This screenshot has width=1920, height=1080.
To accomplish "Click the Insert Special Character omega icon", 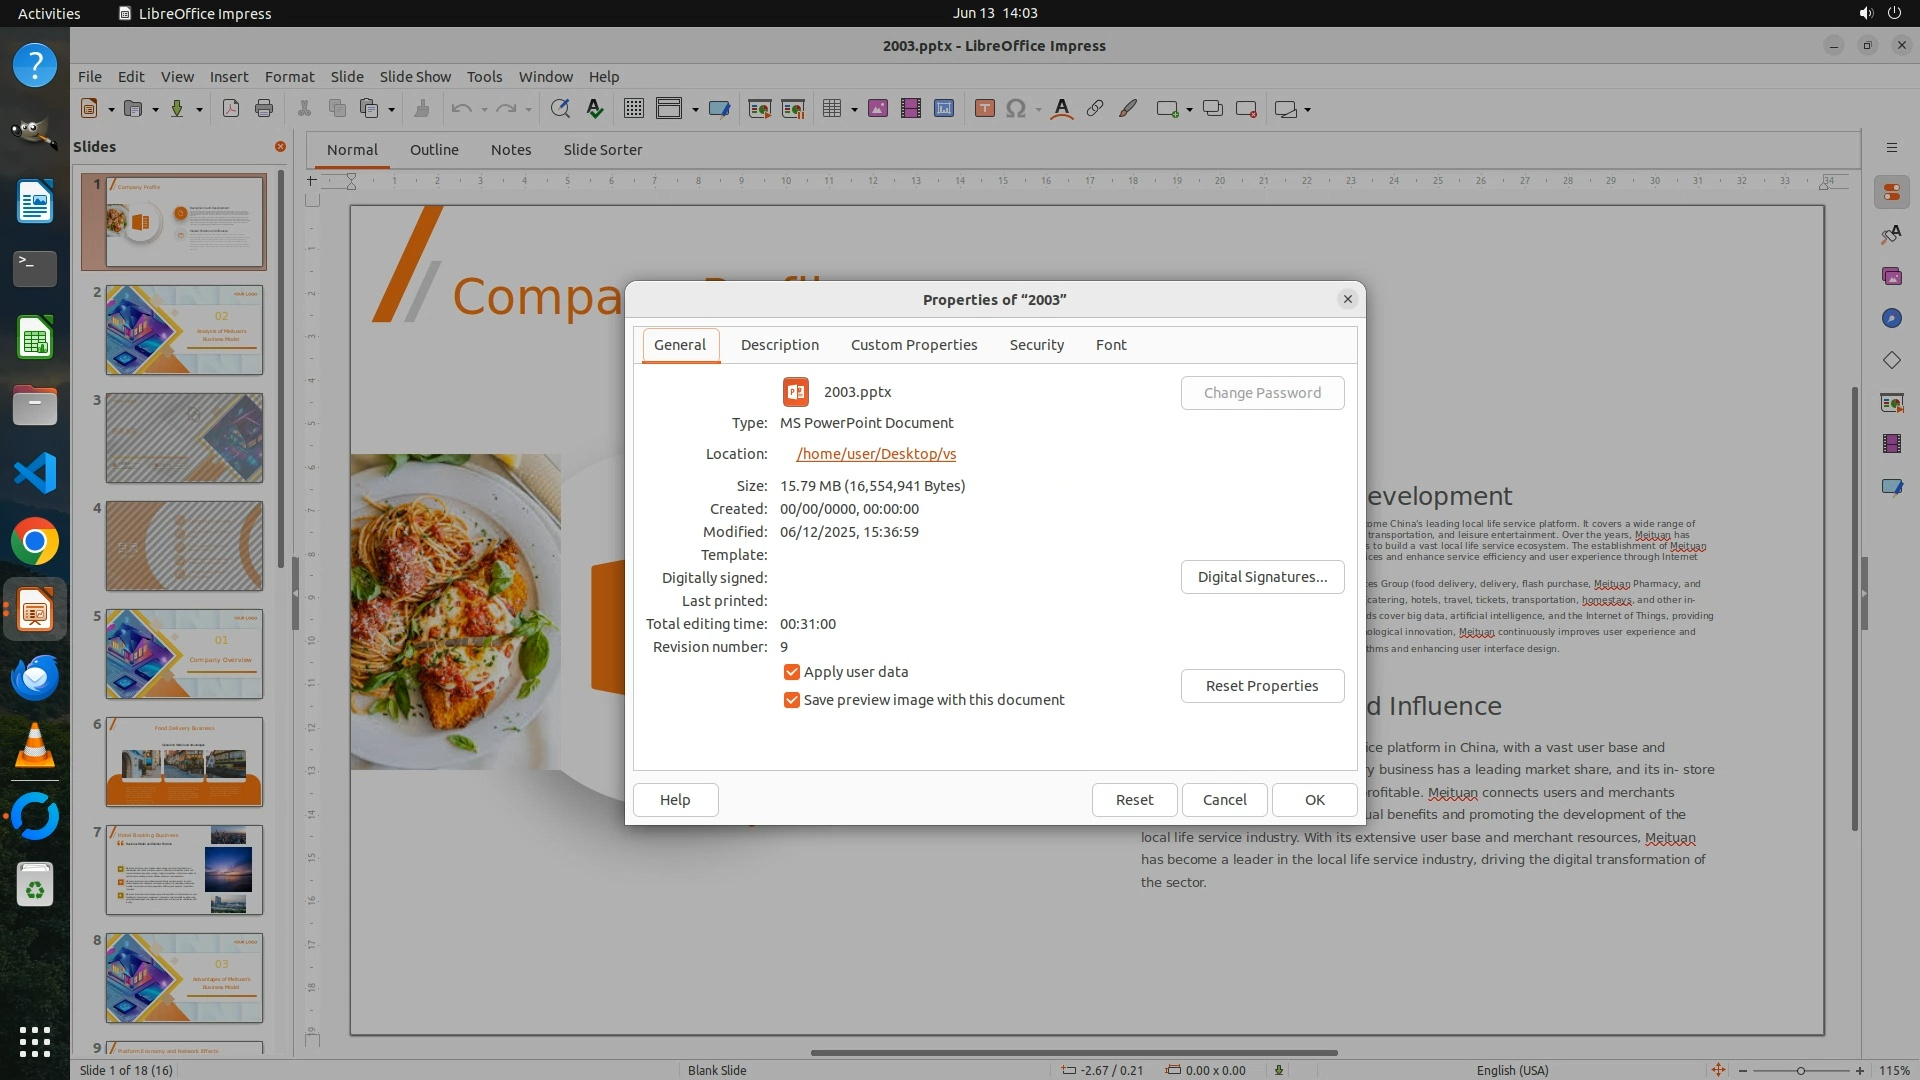I will tap(1016, 109).
